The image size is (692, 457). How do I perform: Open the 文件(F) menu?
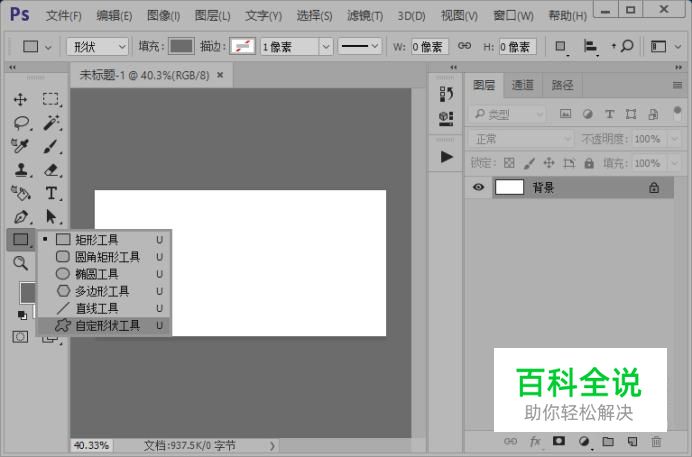pos(64,16)
